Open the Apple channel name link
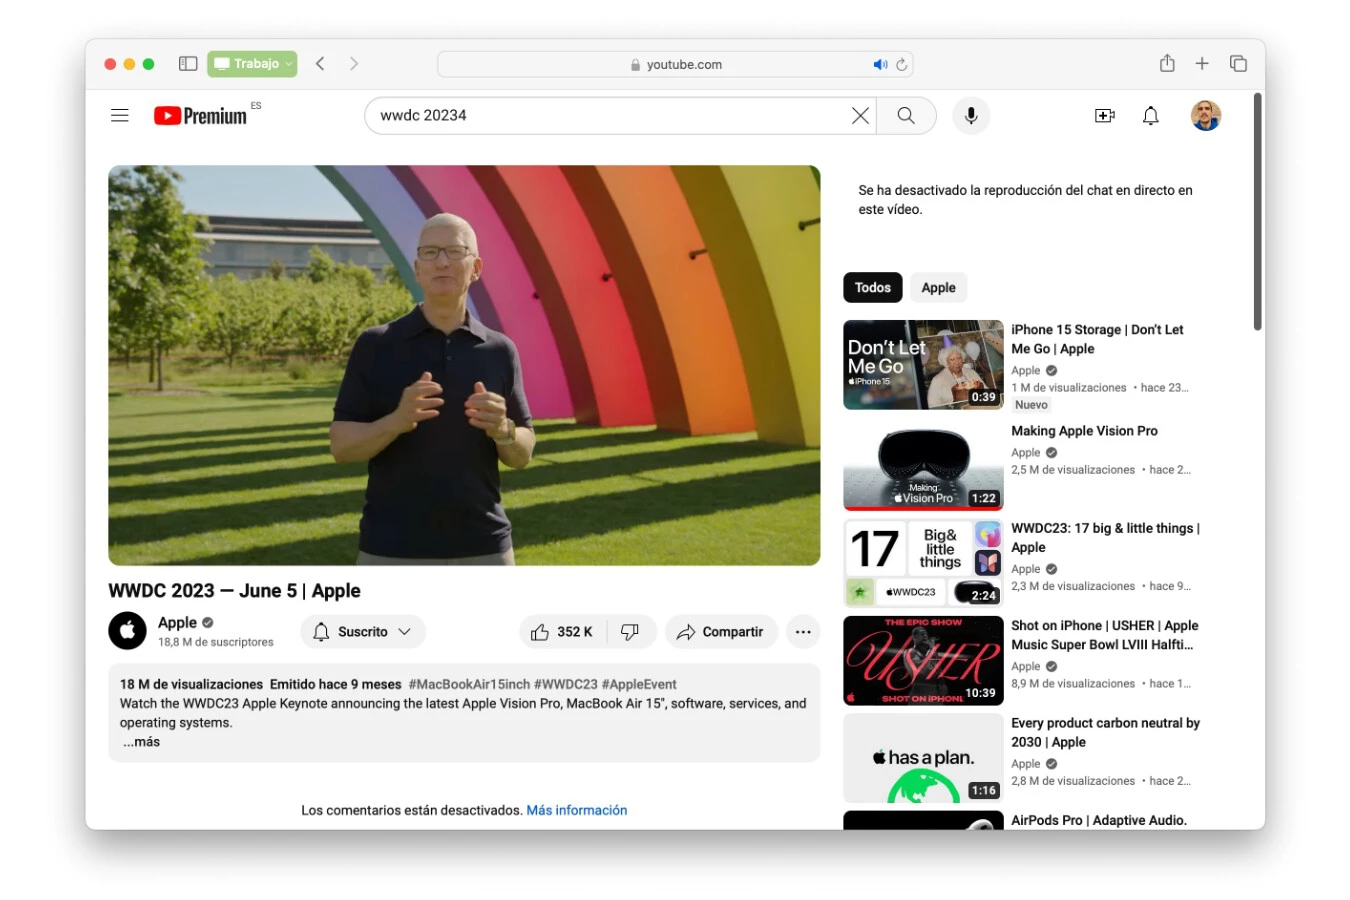1350x900 pixels. (177, 622)
